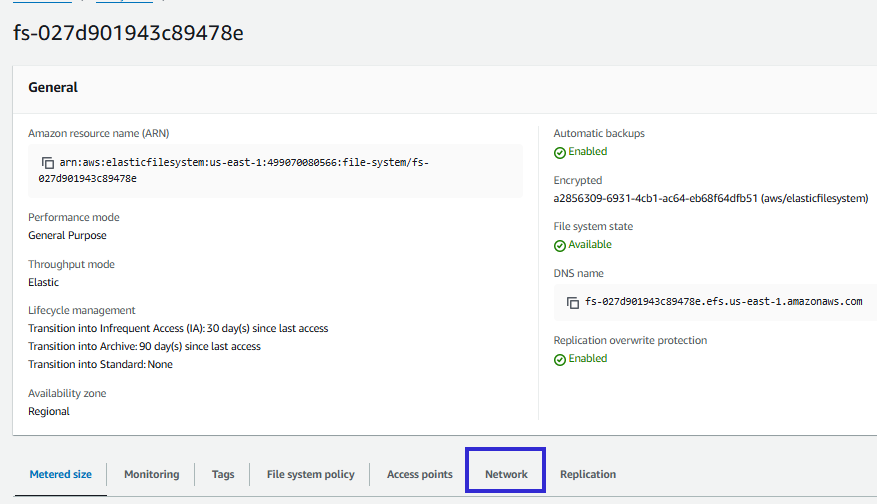Select the ARN text value
Viewport: 877px width, 504px height.
point(233,171)
